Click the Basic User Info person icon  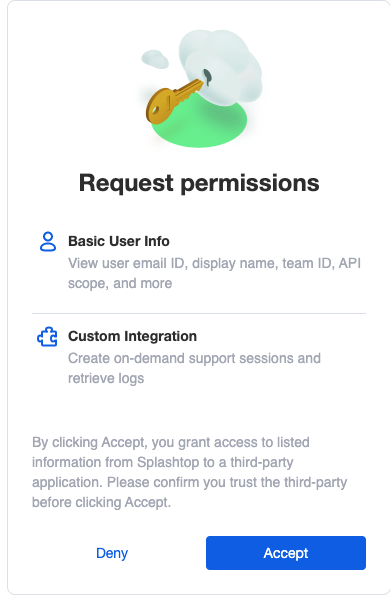tap(48, 242)
